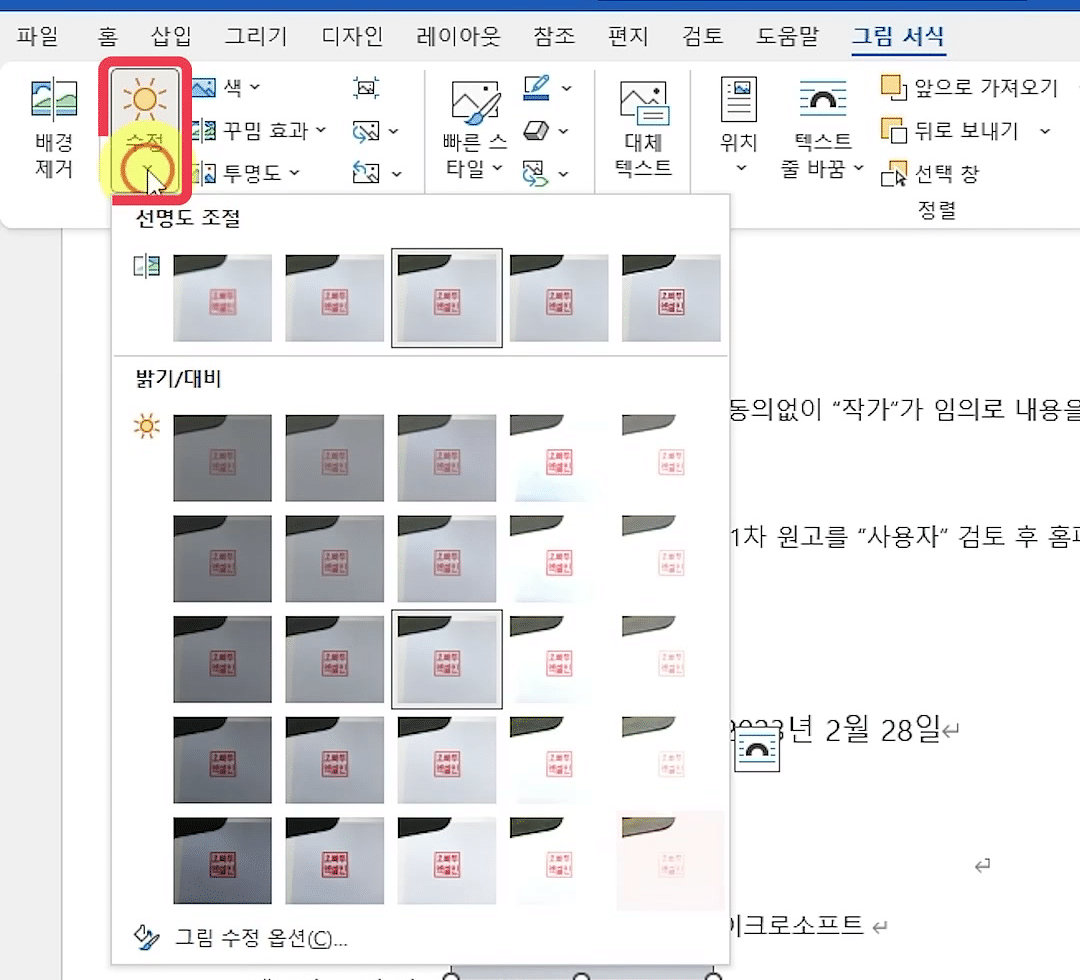Open the 위치 dropdown
1080x980 pixels.
coord(739,126)
